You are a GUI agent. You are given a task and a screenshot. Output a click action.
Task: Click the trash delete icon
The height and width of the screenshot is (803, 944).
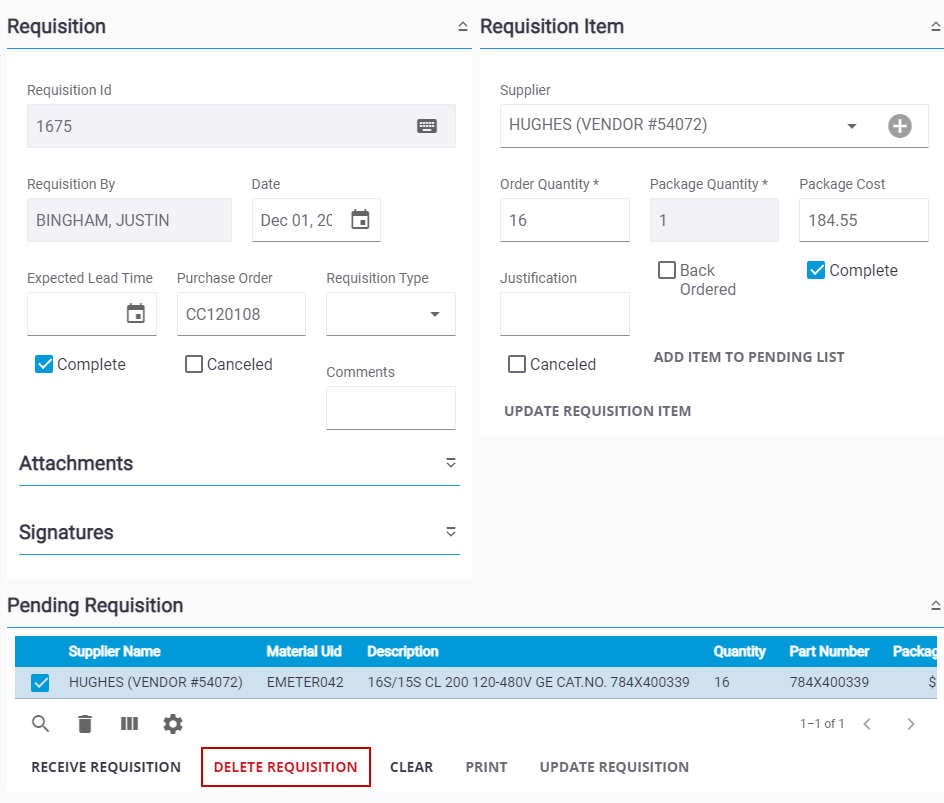point(85,724)
